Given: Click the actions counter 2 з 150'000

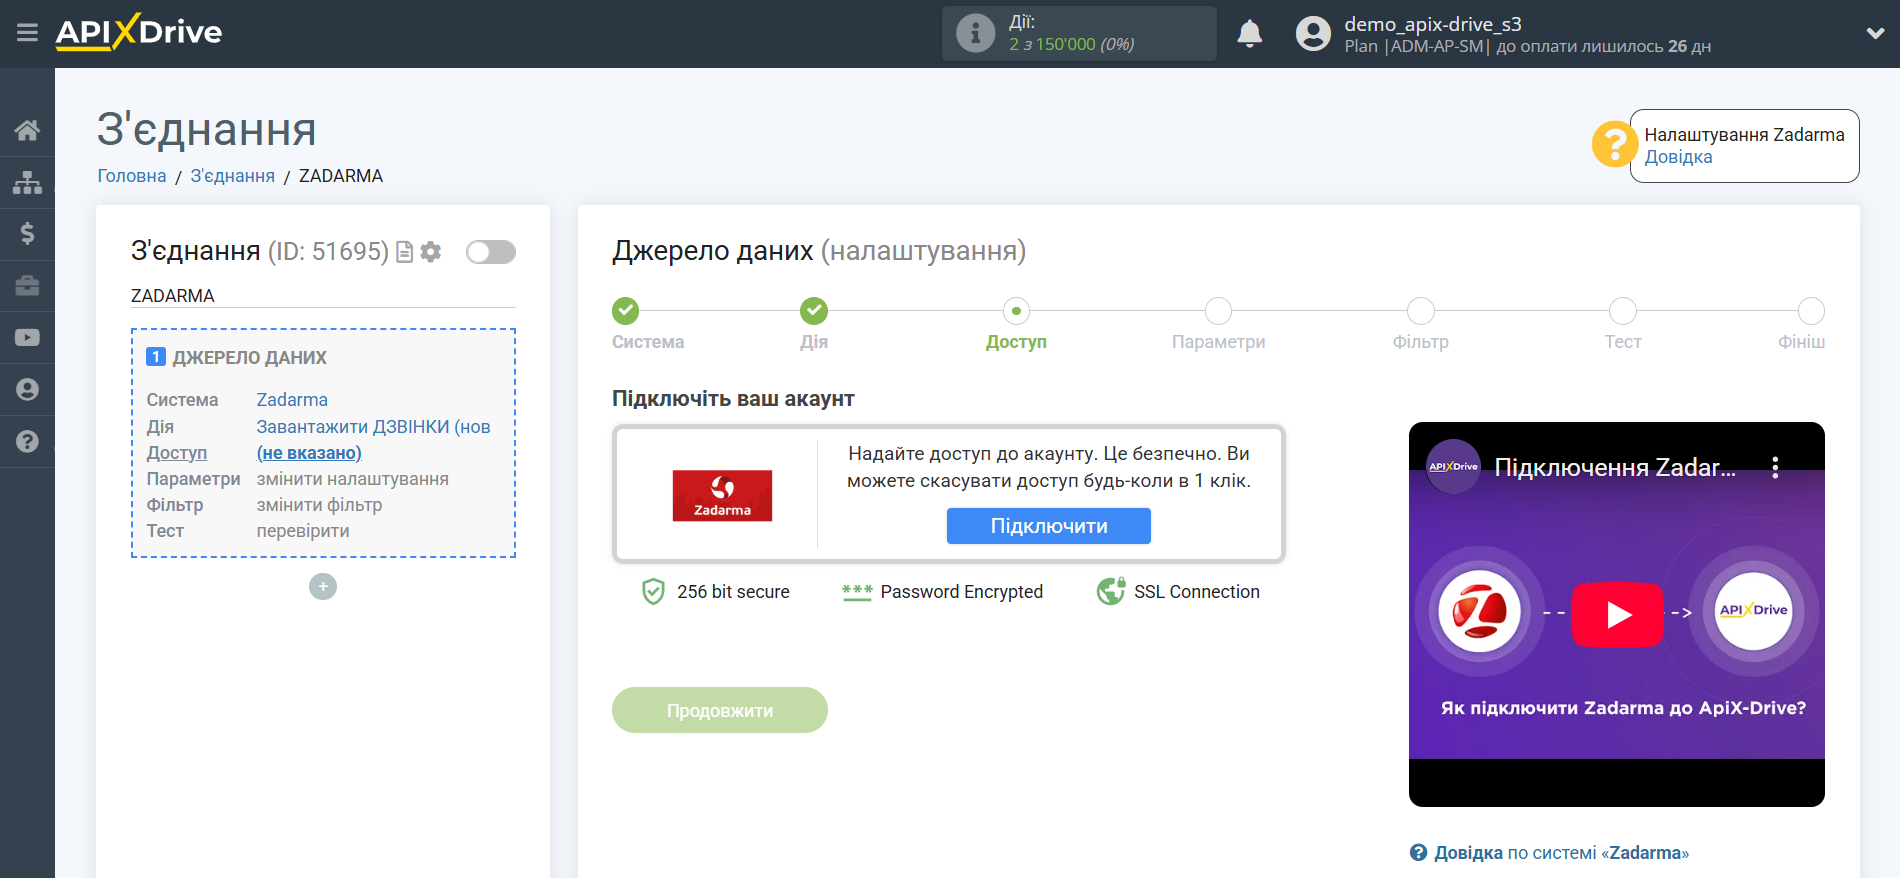Looking at the screenshot, I should coord(1071,44).
